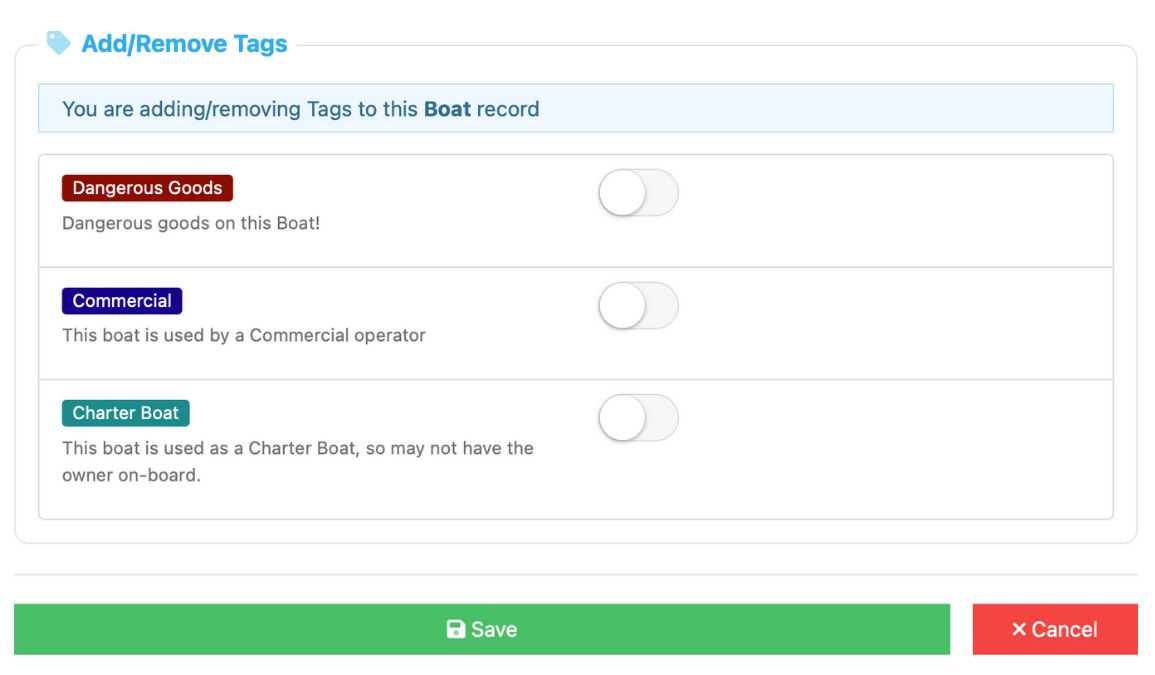
Task: Select the dark blue Commercial badge
Action: point(122,301)
